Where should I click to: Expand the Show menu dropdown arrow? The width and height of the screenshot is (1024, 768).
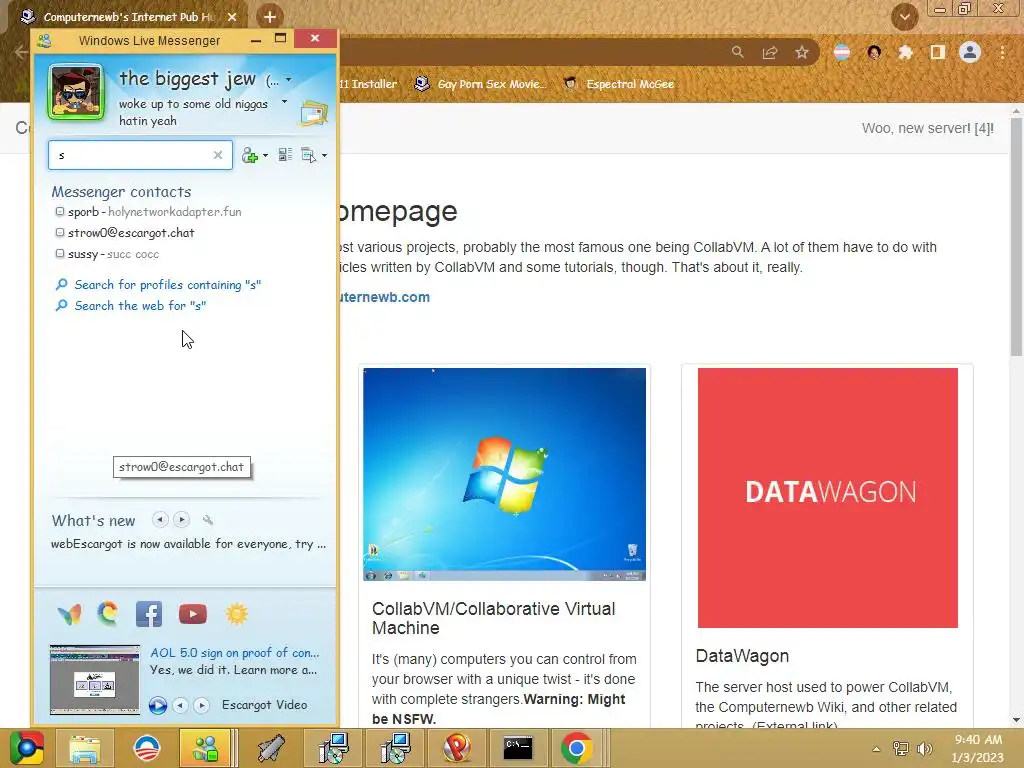click(x=325, y=156)
